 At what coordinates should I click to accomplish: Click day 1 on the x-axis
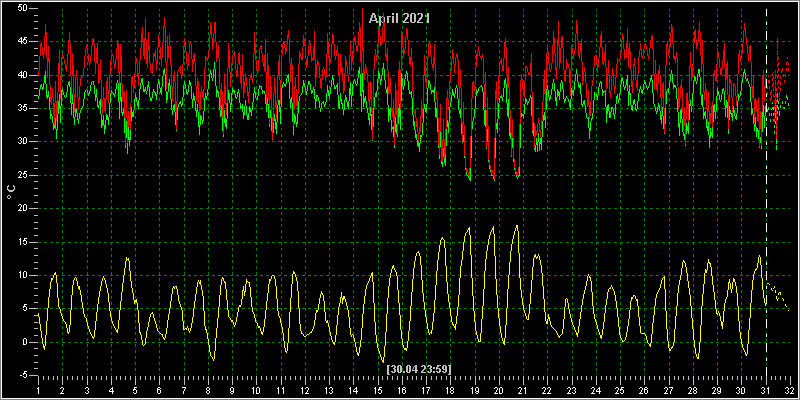[39, 389]
